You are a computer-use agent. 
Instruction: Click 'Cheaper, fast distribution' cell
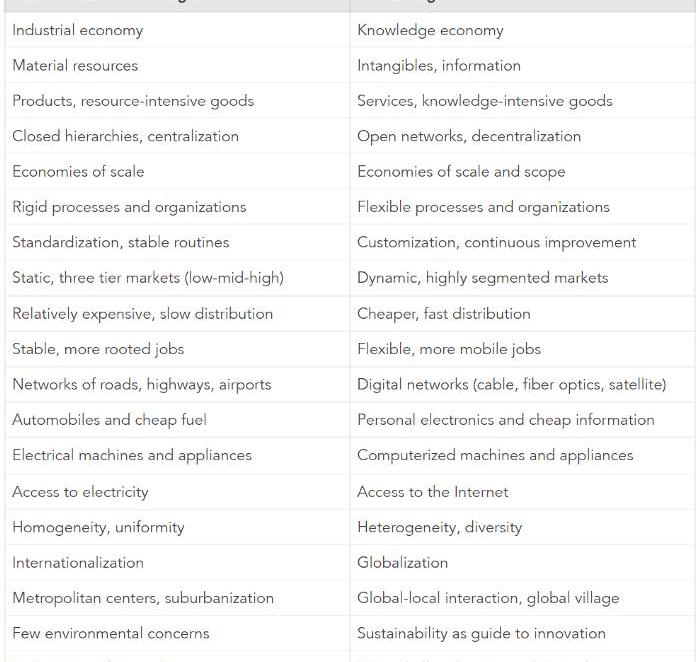tap(444, 314)
